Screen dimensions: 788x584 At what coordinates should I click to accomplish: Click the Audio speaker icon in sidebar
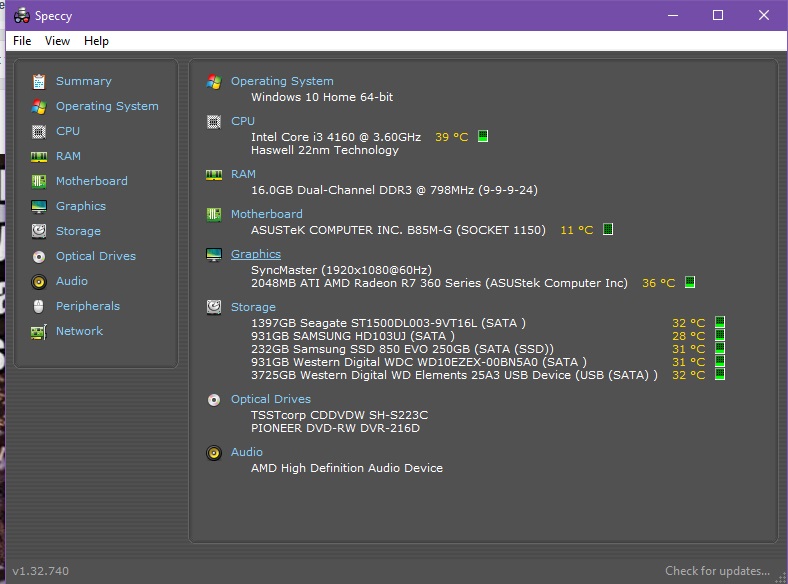(x=39, y=281)
